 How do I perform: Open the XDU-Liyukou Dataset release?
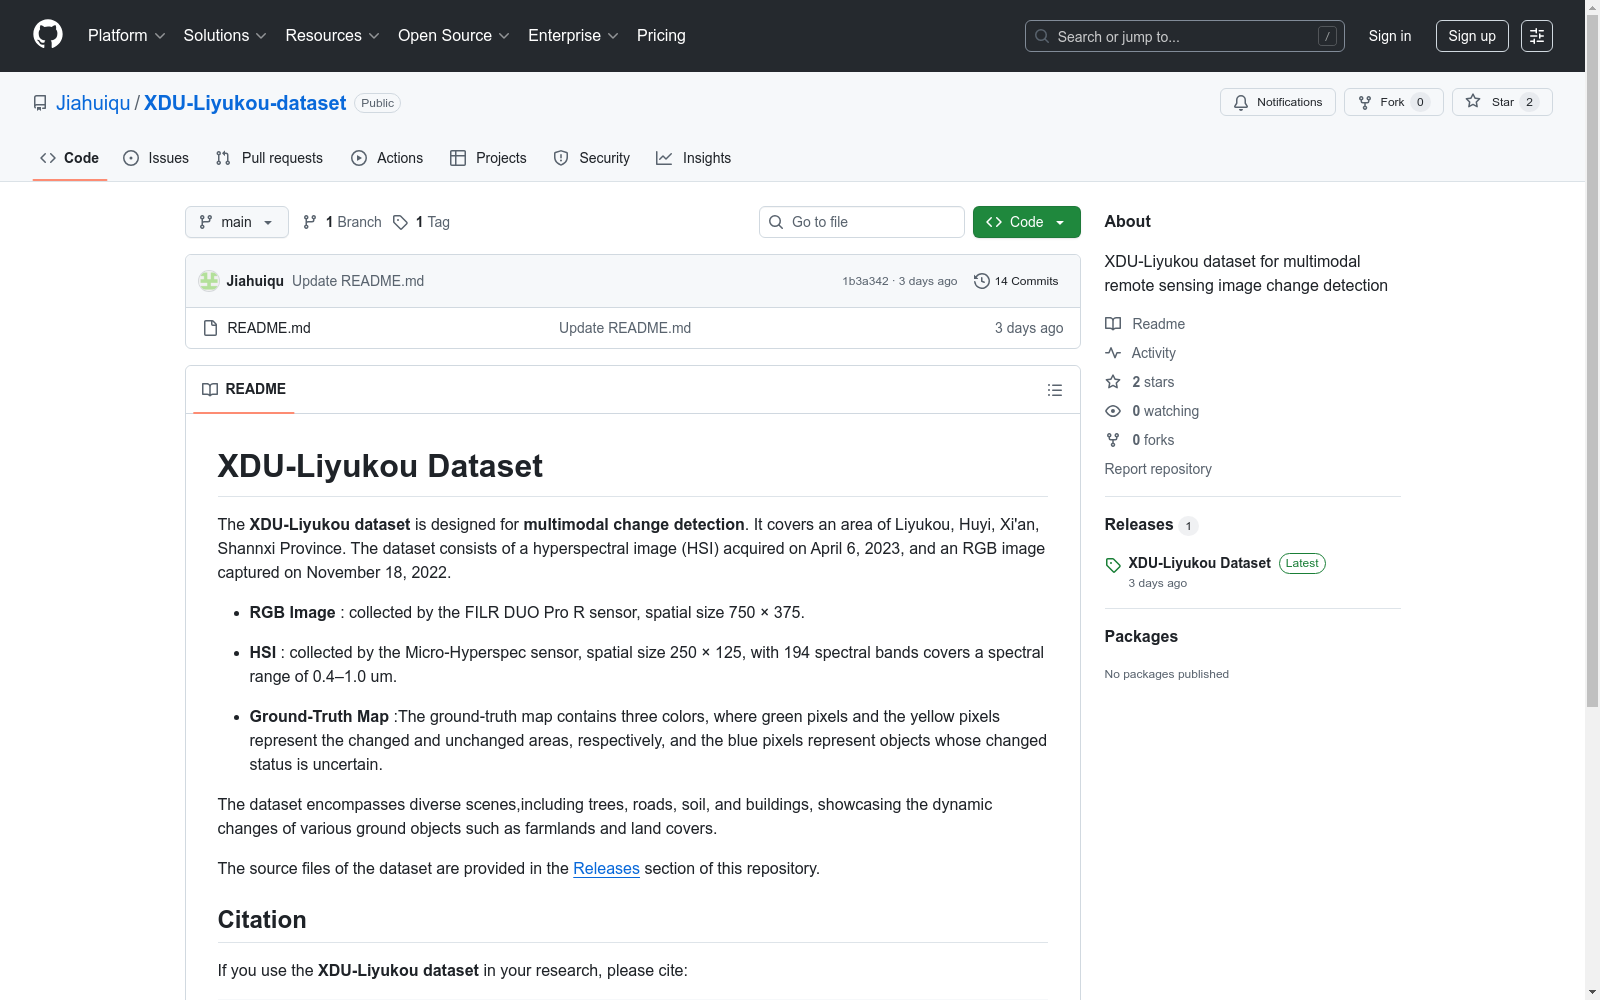tap(1199, 563)
